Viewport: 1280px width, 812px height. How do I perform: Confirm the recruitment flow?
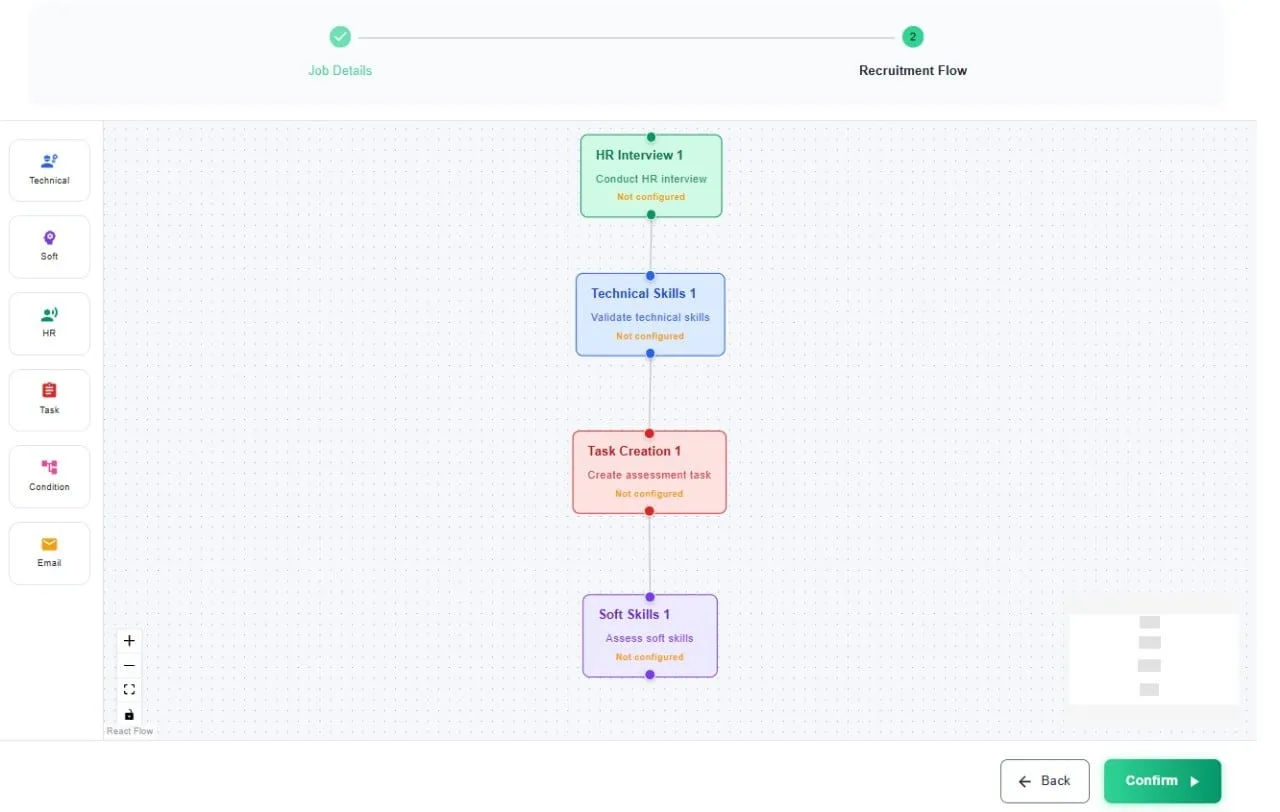[1162, 781]
